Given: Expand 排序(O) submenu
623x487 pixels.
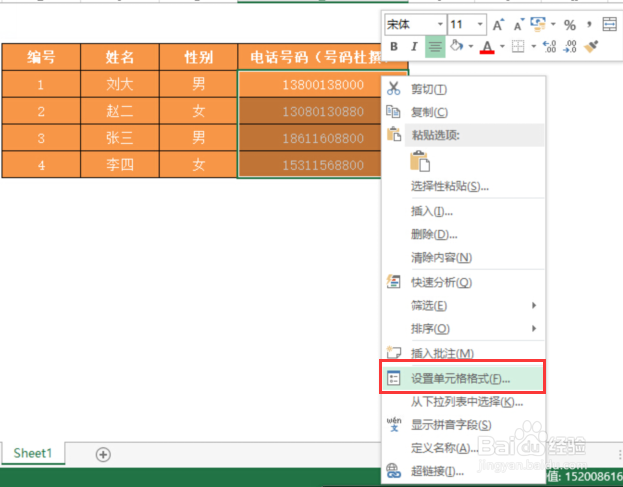Looking at the screenshot, I should [x=463, y=329].
